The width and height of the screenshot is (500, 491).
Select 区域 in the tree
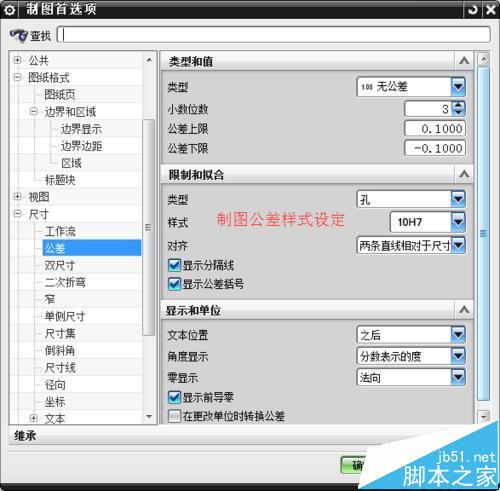(x=71, y=163)
